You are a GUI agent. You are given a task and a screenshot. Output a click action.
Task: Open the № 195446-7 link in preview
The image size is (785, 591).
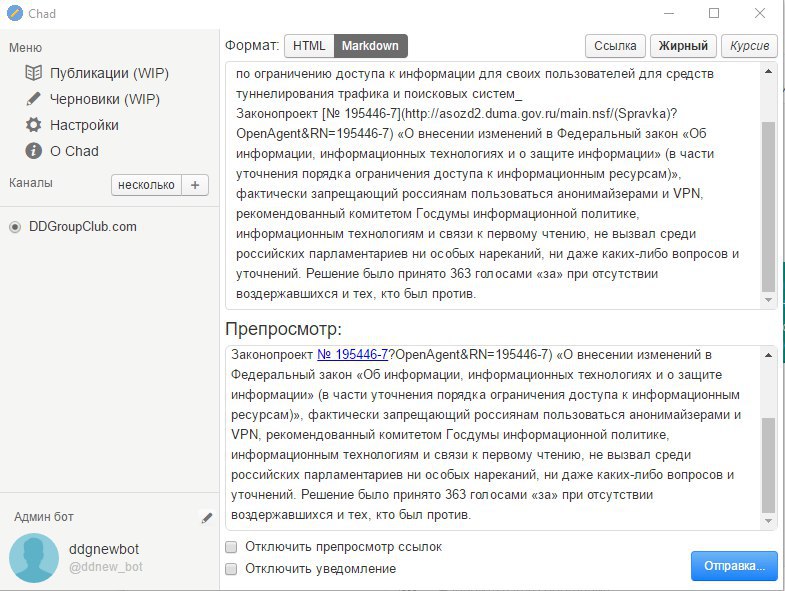(x=352, y=355)
